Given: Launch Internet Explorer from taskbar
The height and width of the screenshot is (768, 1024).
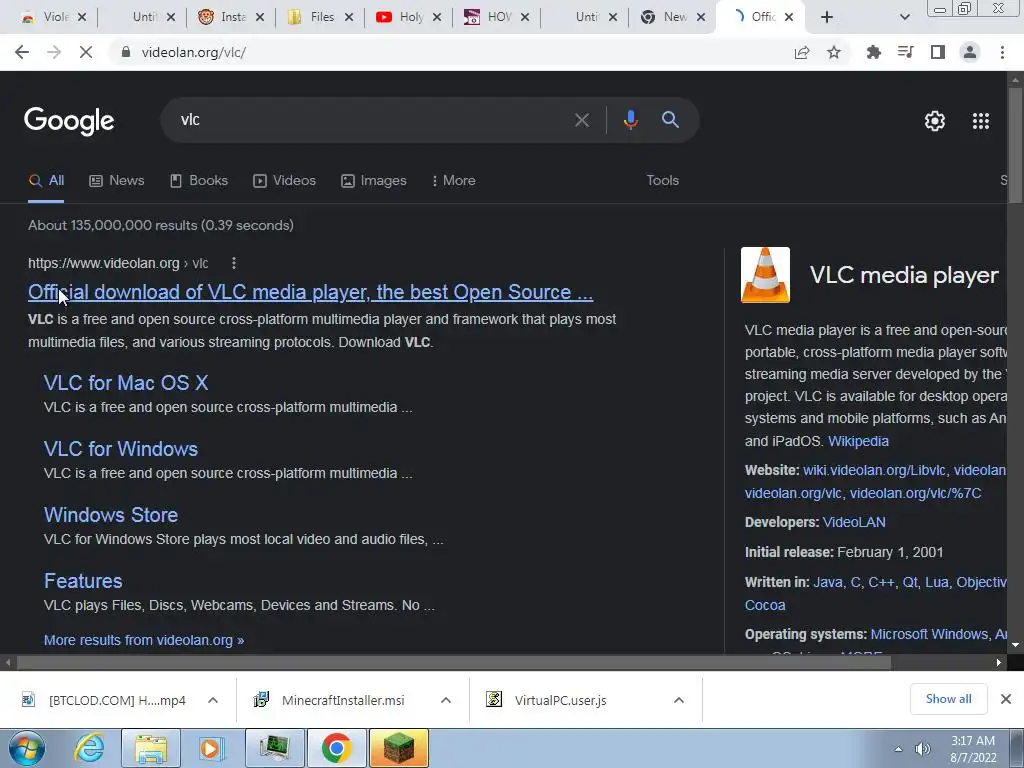Looking at the screenshot, I should pos(89,748).
